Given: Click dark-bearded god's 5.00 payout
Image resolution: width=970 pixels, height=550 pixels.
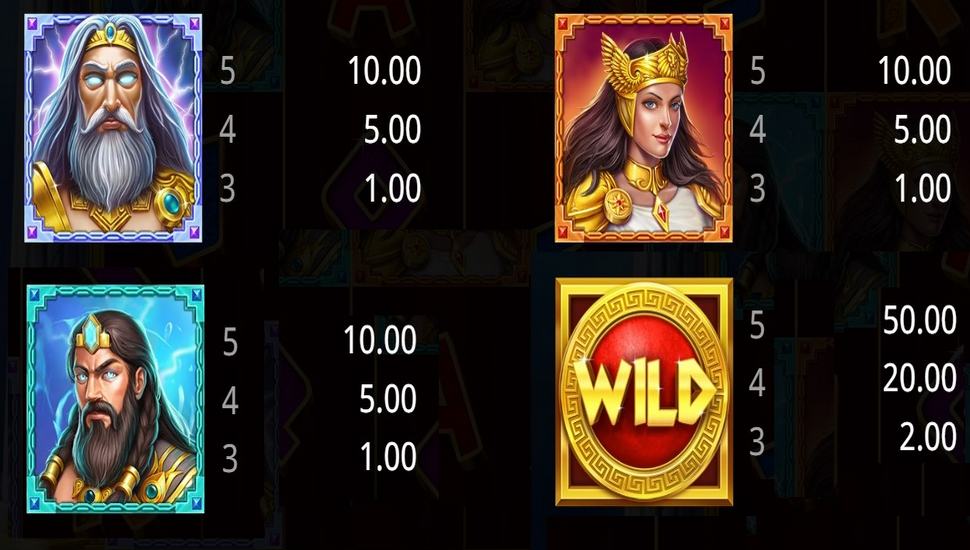Looking at the screenshot, I should click(x=388, y=399).
